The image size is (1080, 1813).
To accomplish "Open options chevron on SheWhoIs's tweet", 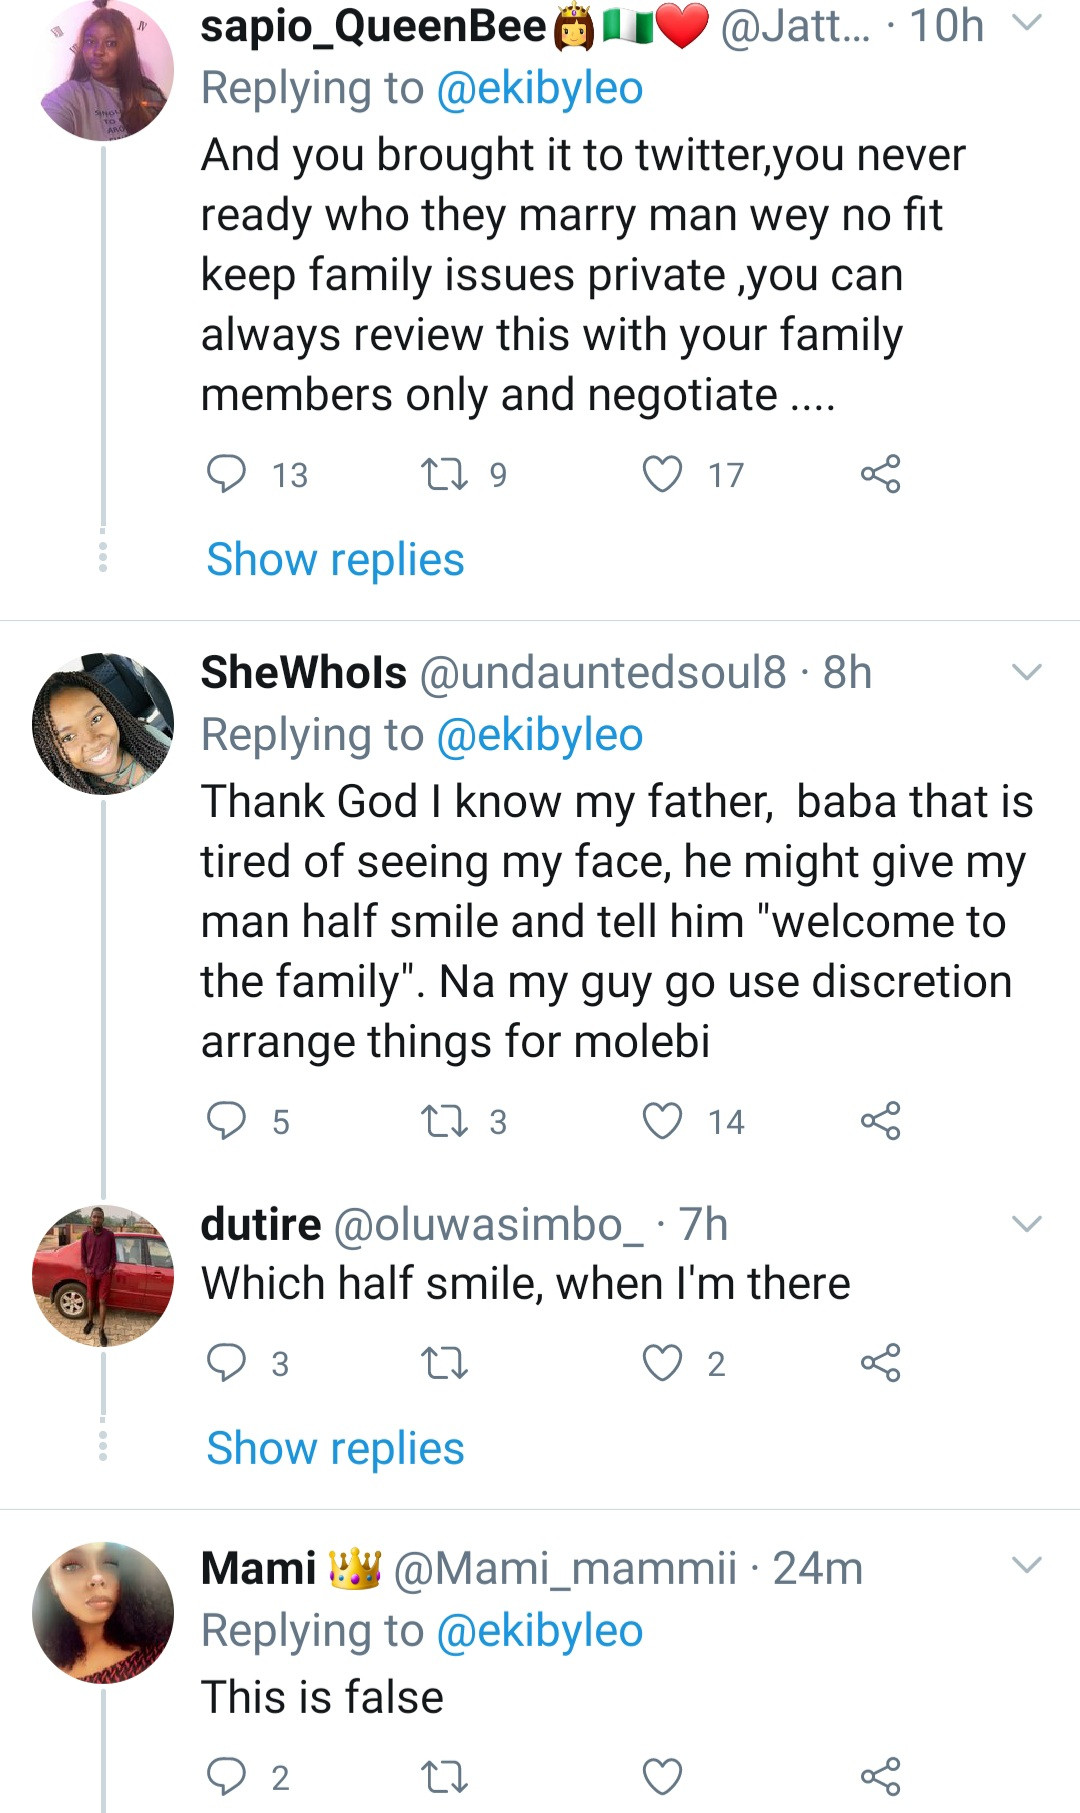I will [x=1027, y=672].
